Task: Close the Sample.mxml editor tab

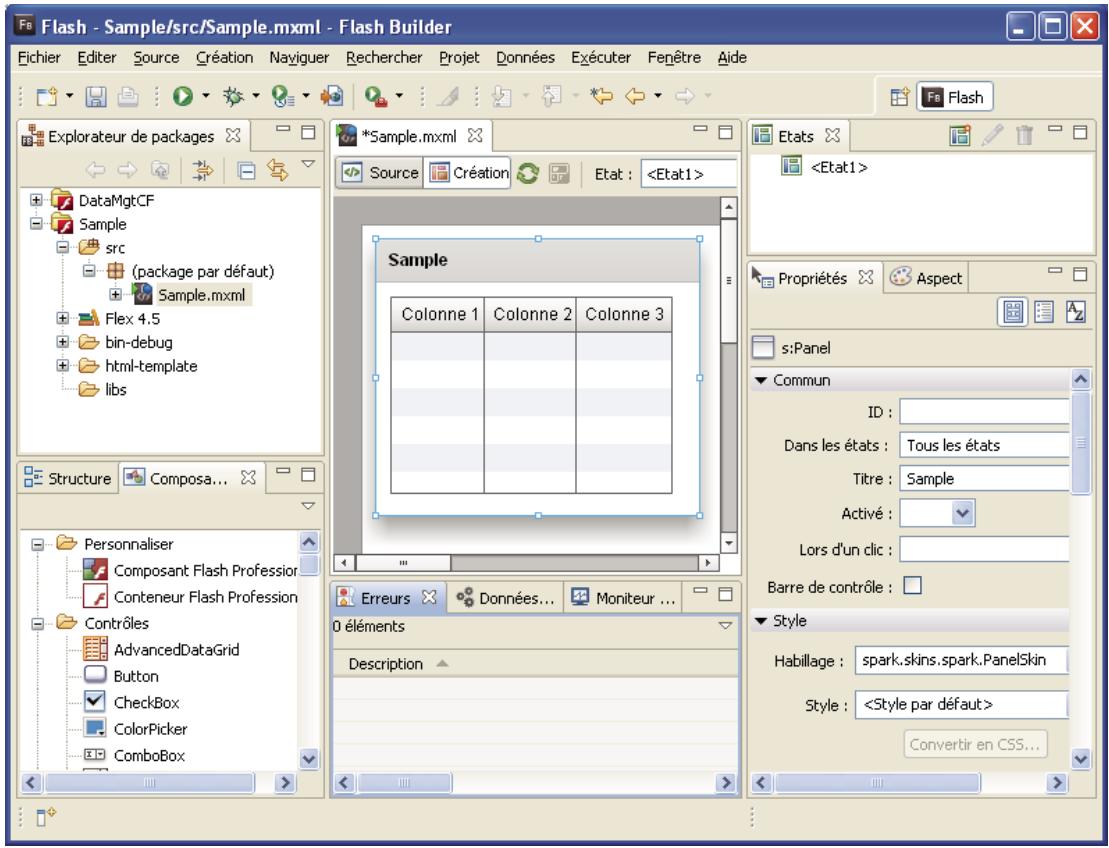Action: tap(475, 134)
